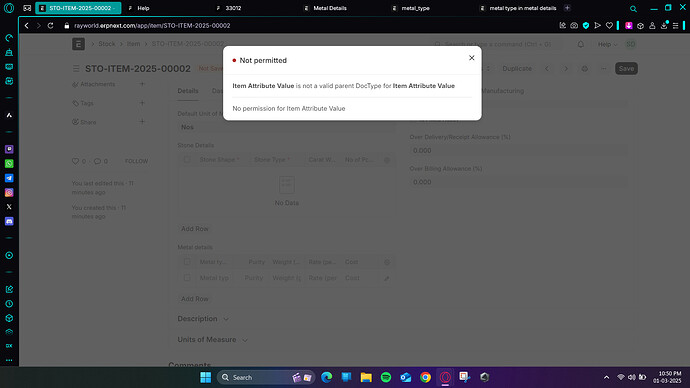This screenshot has width=690, height=388.
Task: Launch Spotify from the taskbar
Action: pyautogui.click(x=386, y=377)
